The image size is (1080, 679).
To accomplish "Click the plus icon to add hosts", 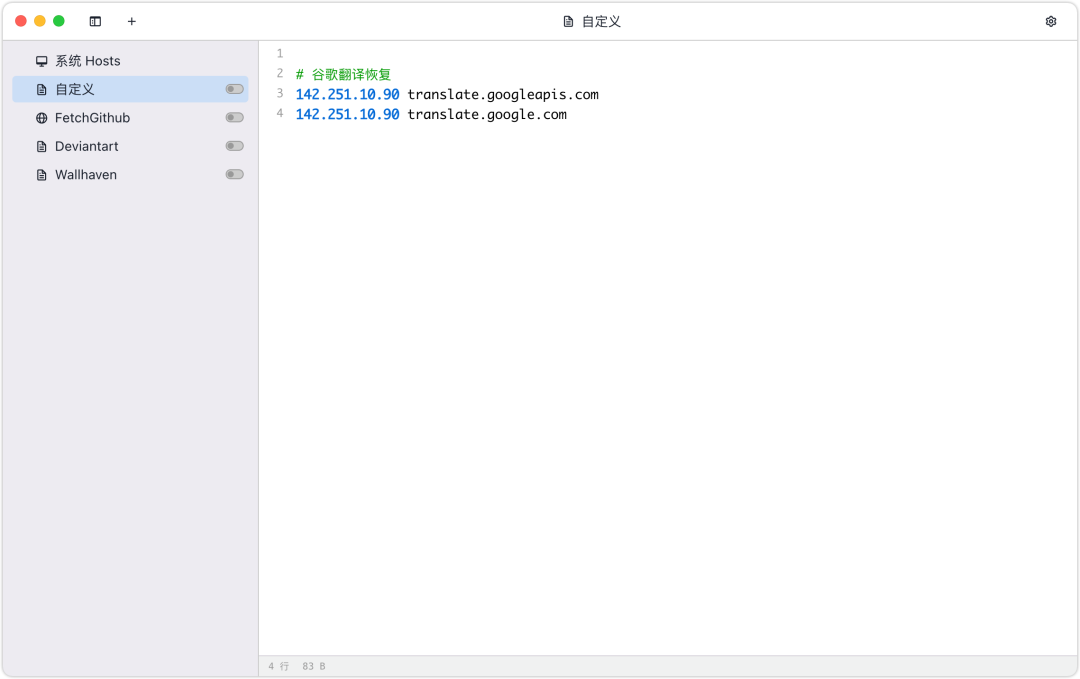I will point(131,21).
